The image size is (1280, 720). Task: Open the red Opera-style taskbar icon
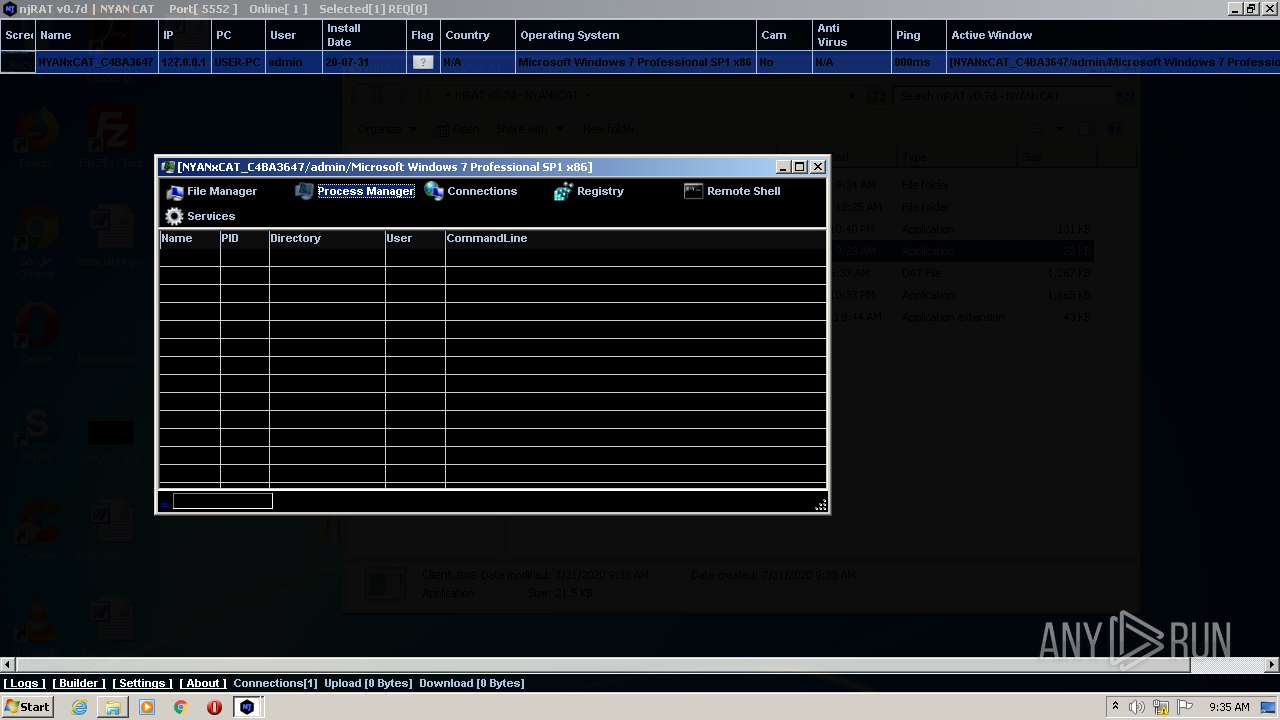[x=214, y=707]
